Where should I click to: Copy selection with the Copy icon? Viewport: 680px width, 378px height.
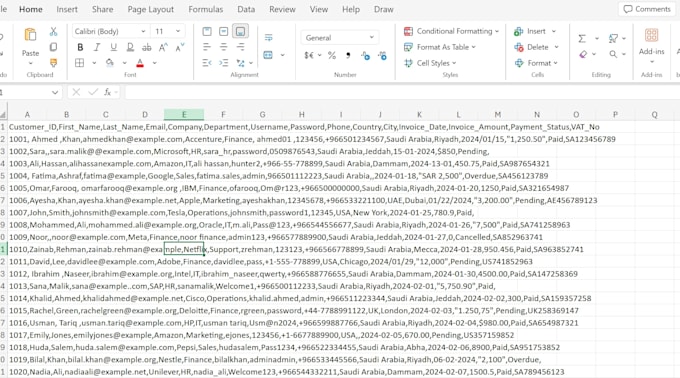tap(53, 47)
